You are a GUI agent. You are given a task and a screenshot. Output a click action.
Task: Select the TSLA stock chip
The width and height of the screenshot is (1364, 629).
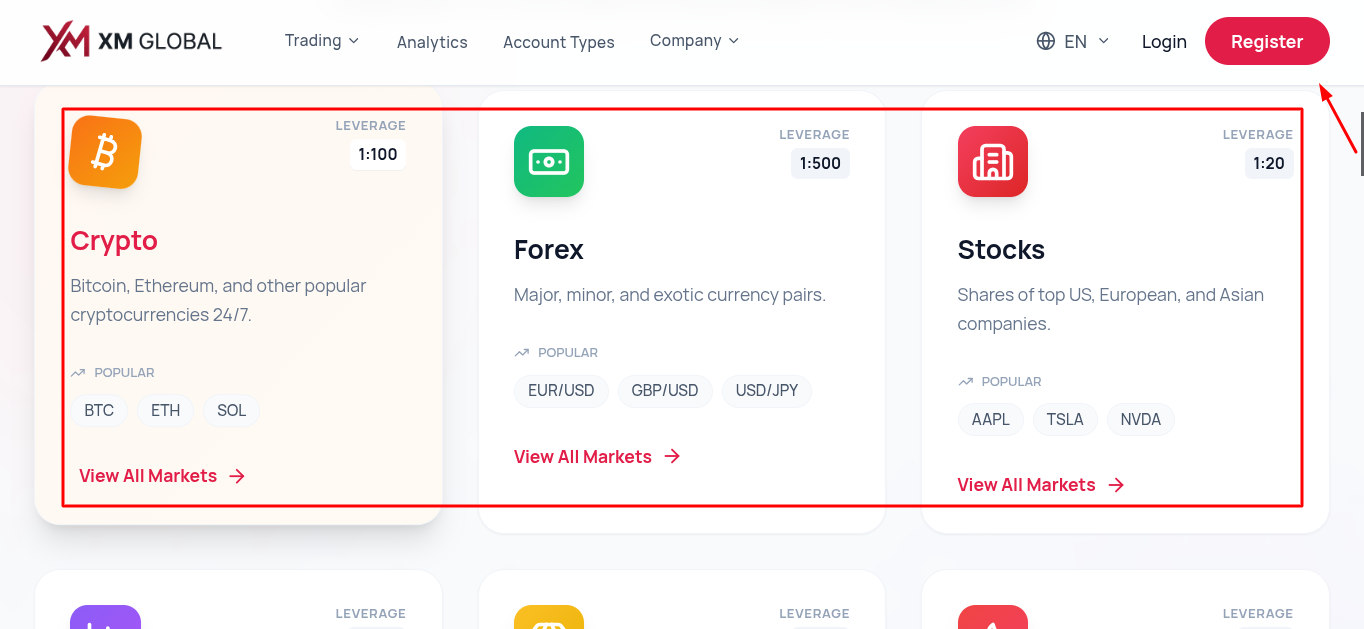click(x=1065, y=420)
